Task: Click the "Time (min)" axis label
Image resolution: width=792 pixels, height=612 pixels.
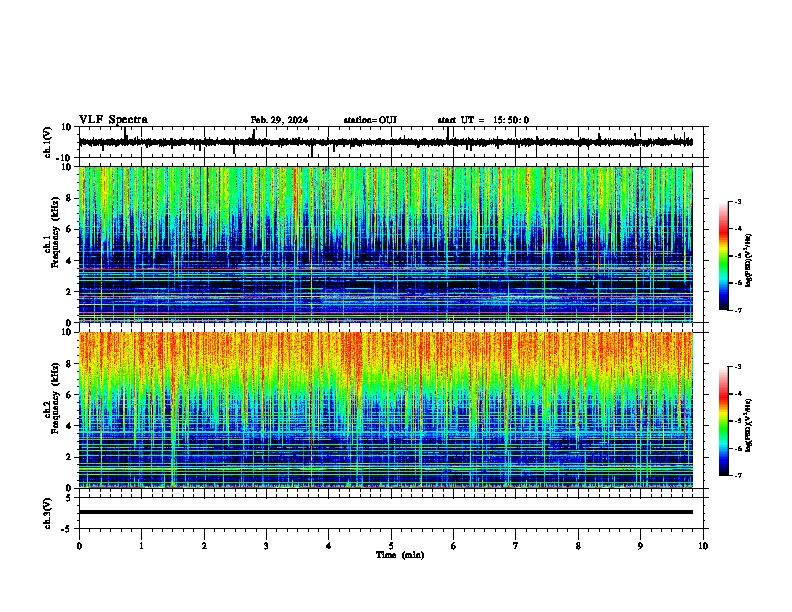Action: coord(400,554)
